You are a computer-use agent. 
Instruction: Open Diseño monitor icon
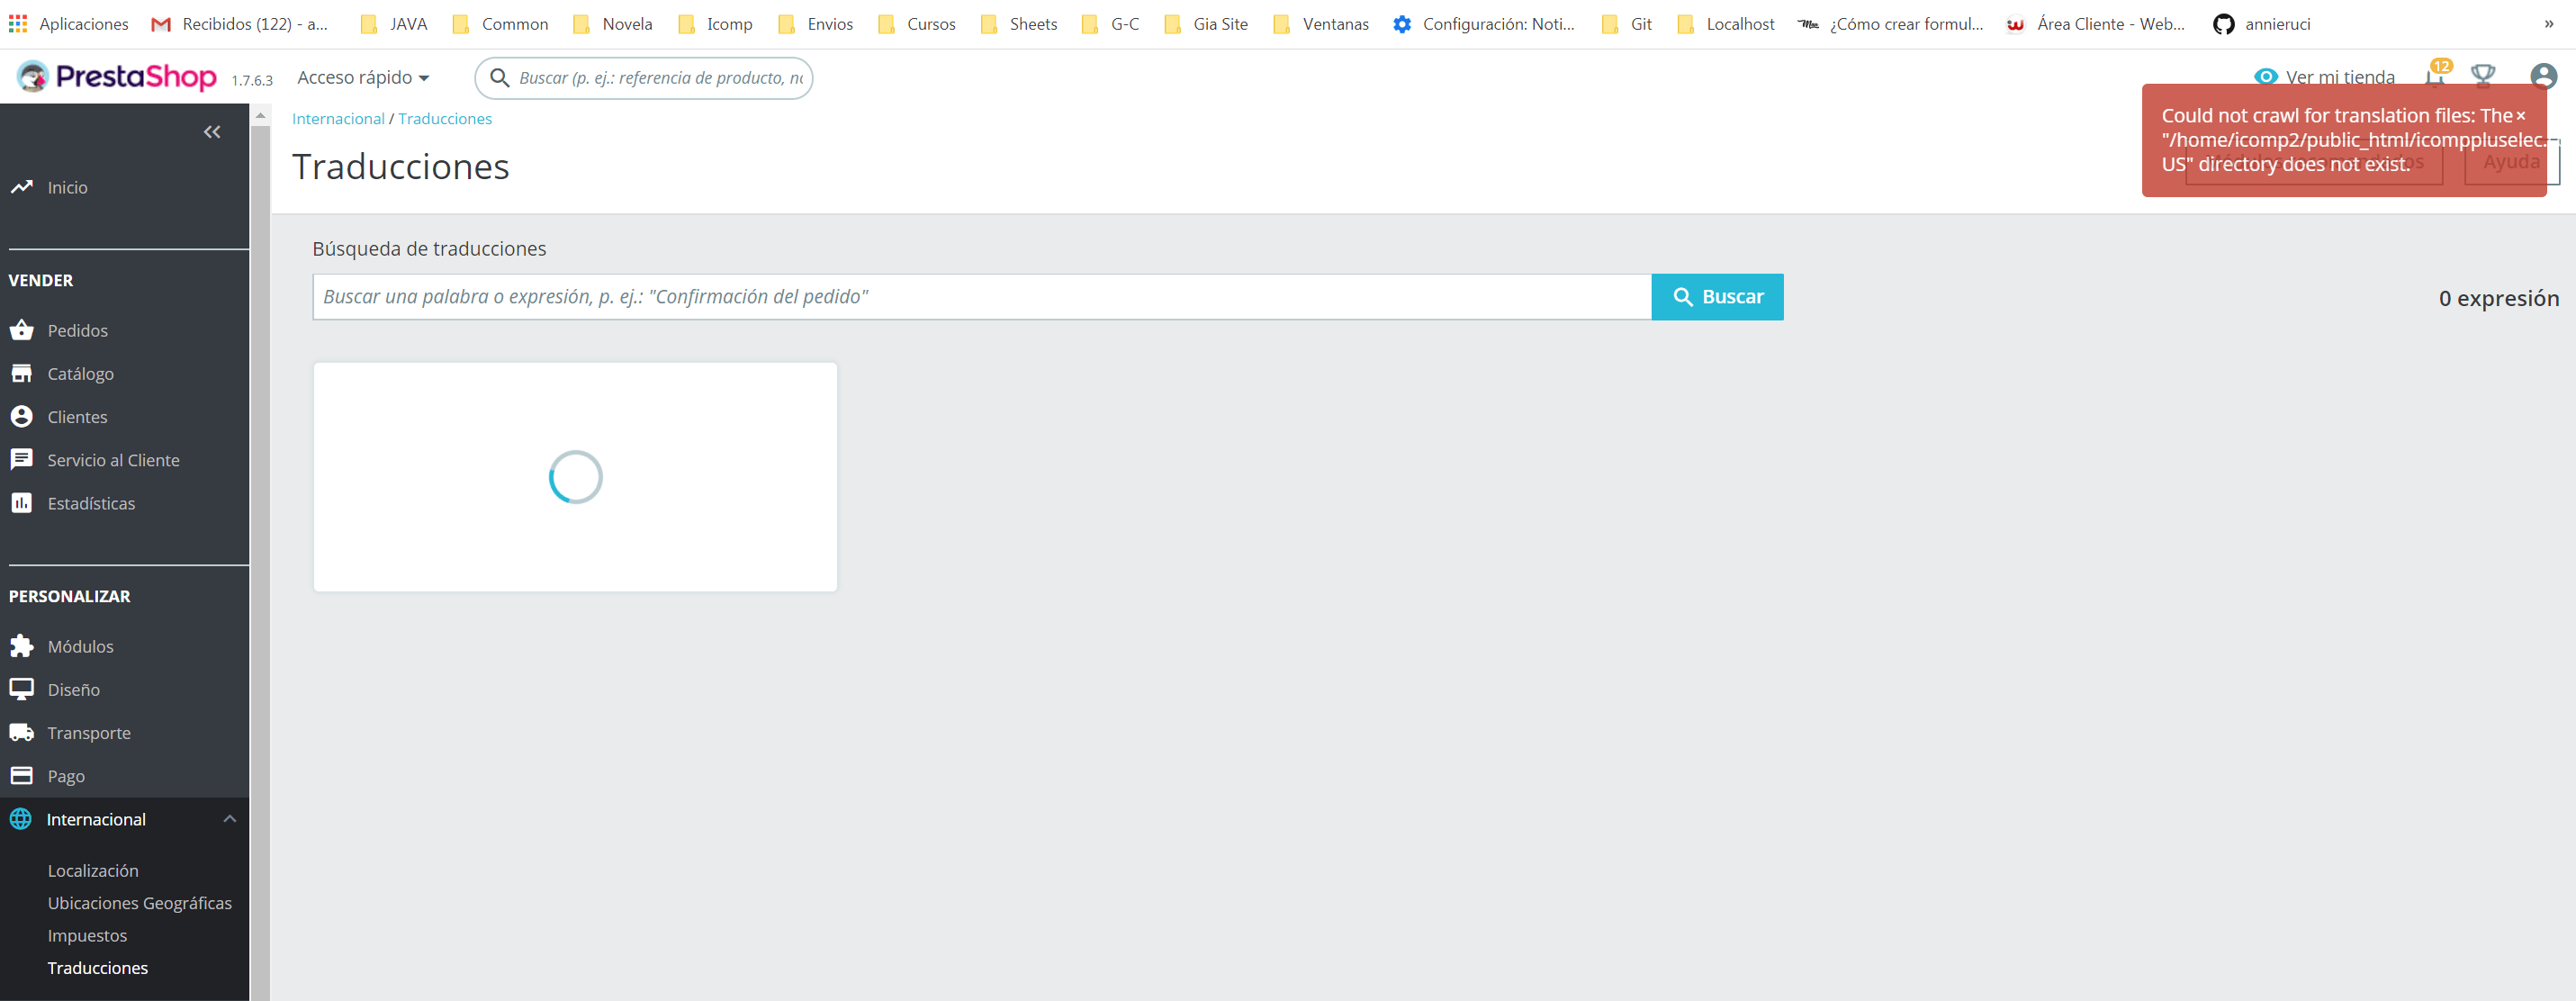click(21, 689)
